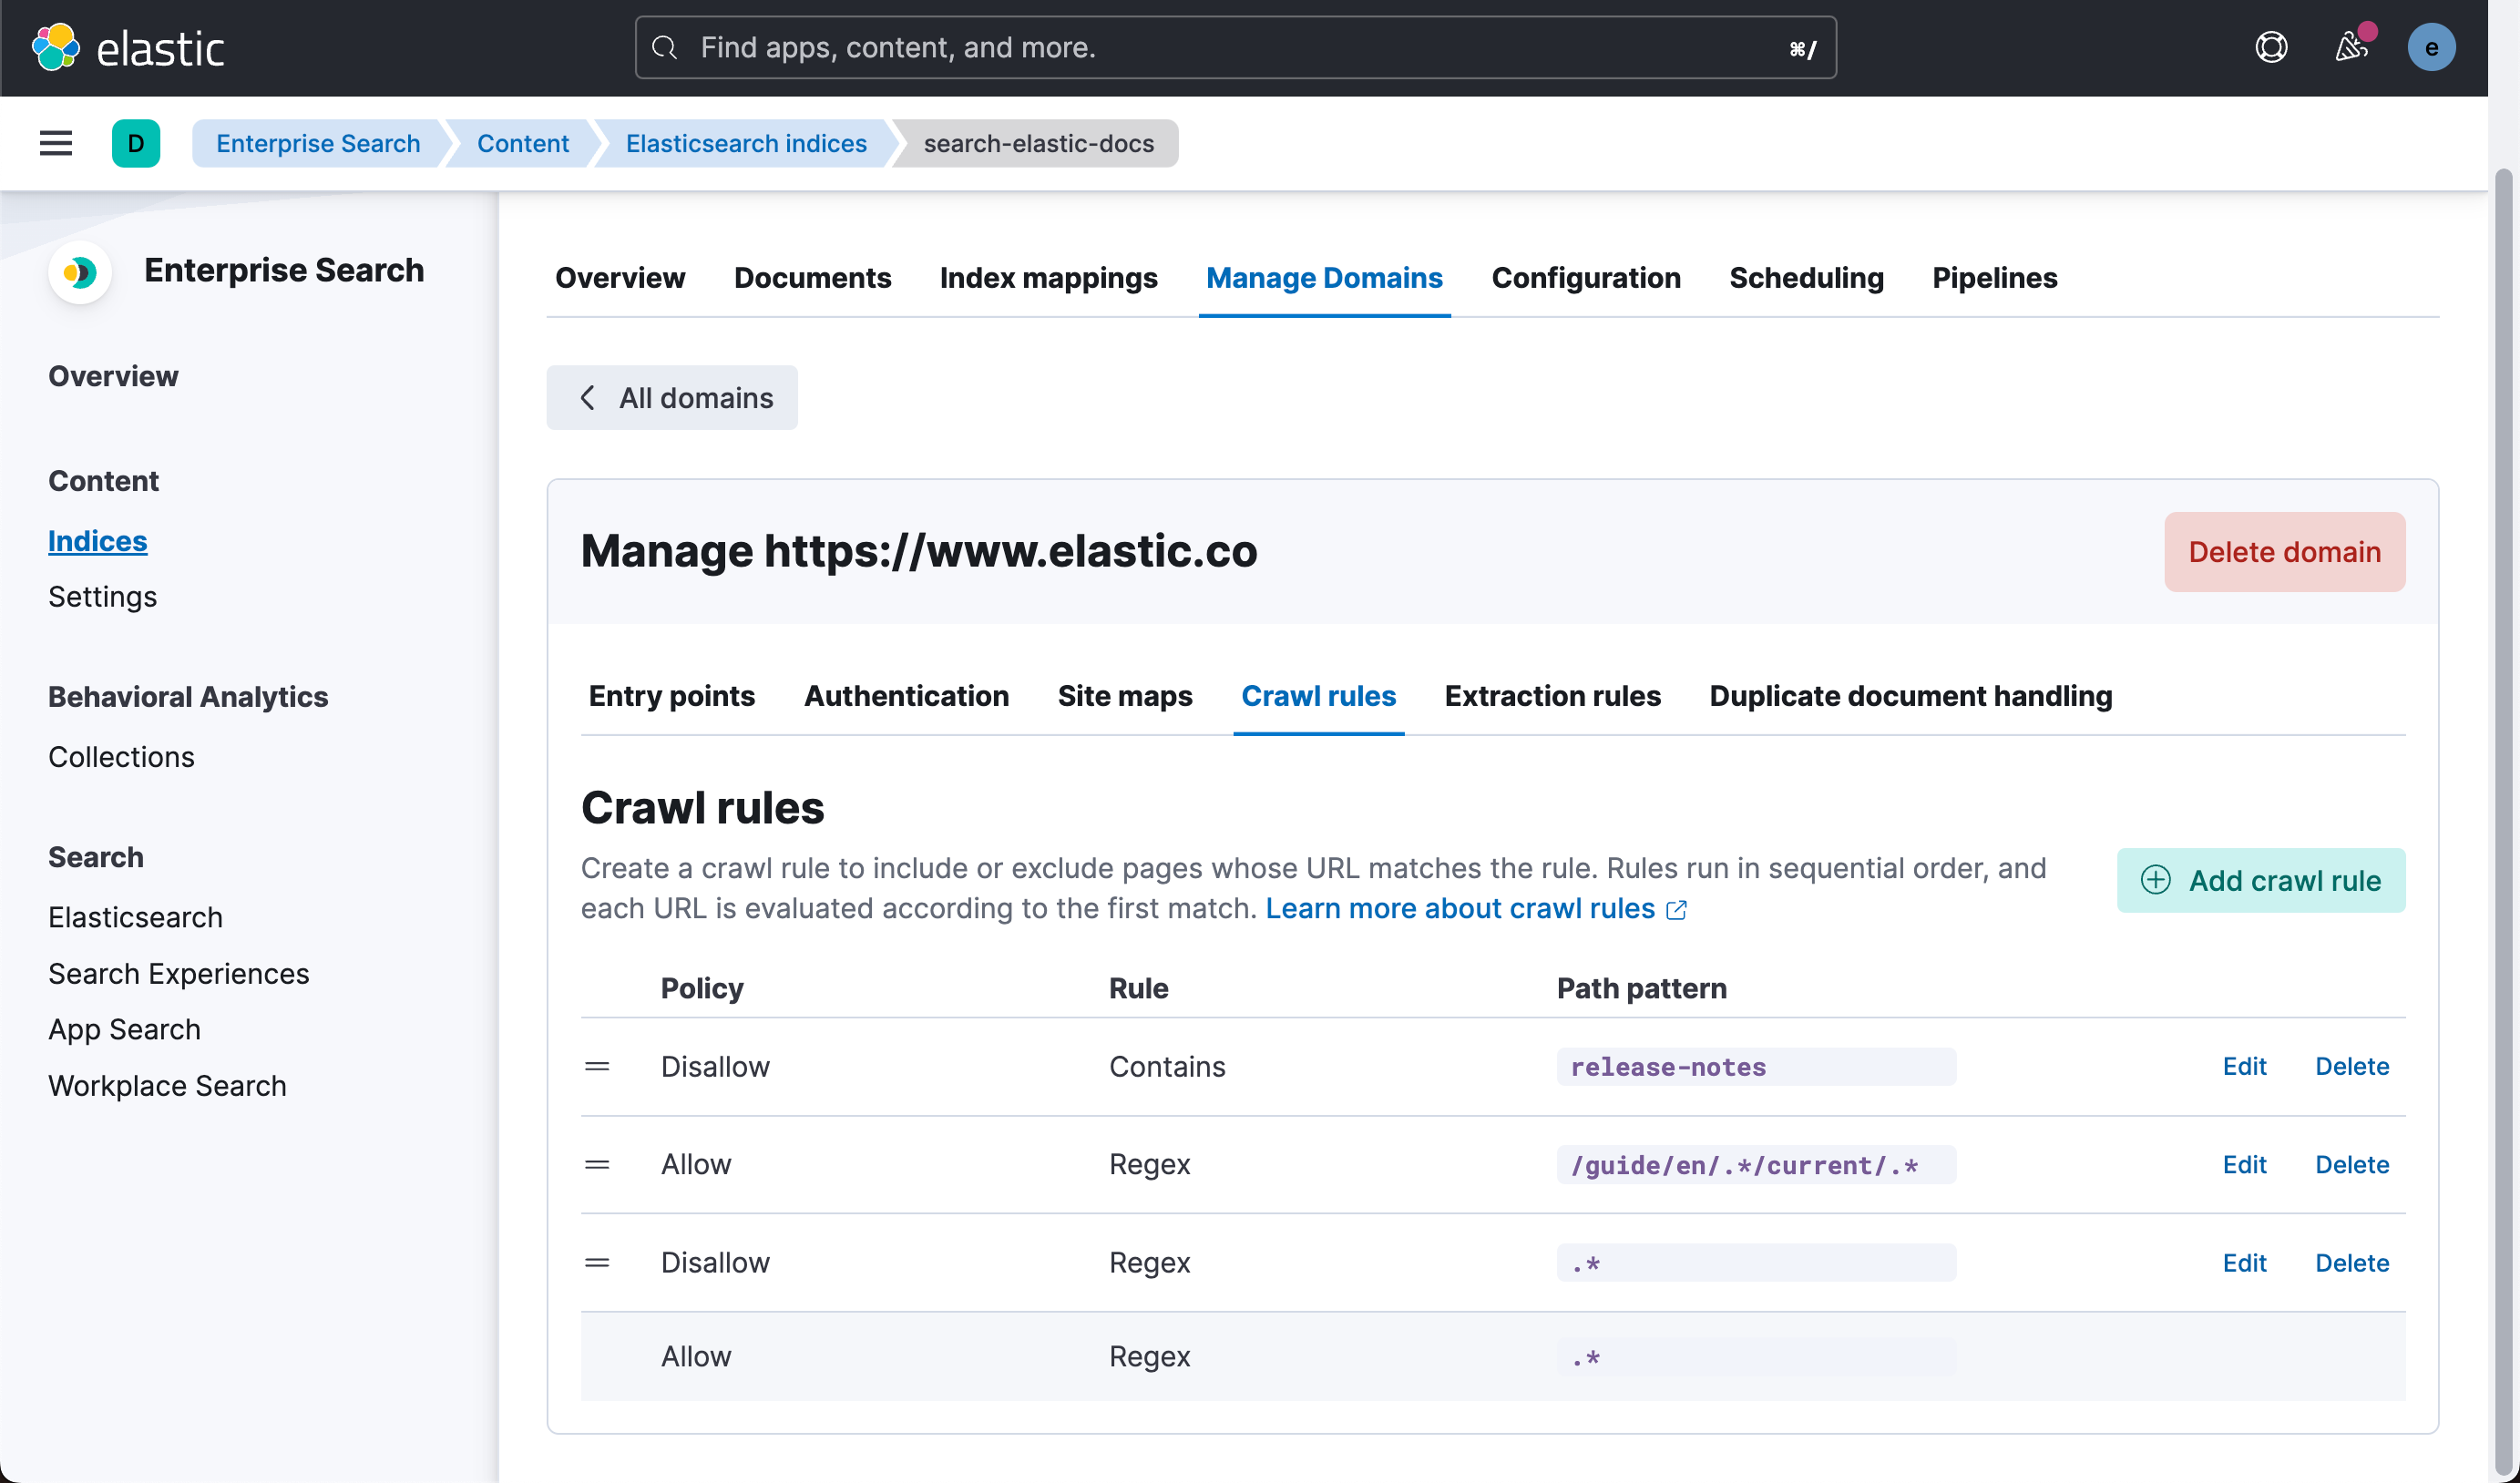The width and height of the screenshot is (2520, 1483).
Task: Open sidebar Overview link
Action: click(113, 376)
